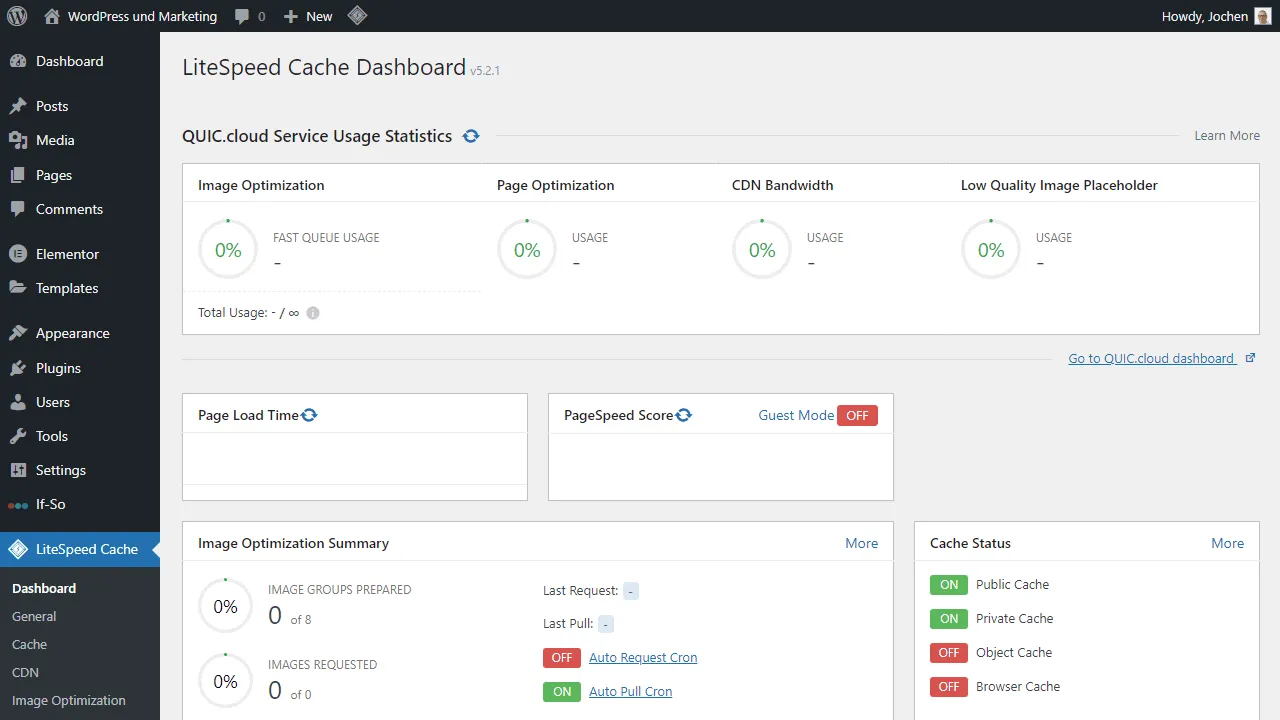The width and height of the screenshot is (1280, 720).
Task: Select Cache submenu item
Action: [x=29, y=644]
